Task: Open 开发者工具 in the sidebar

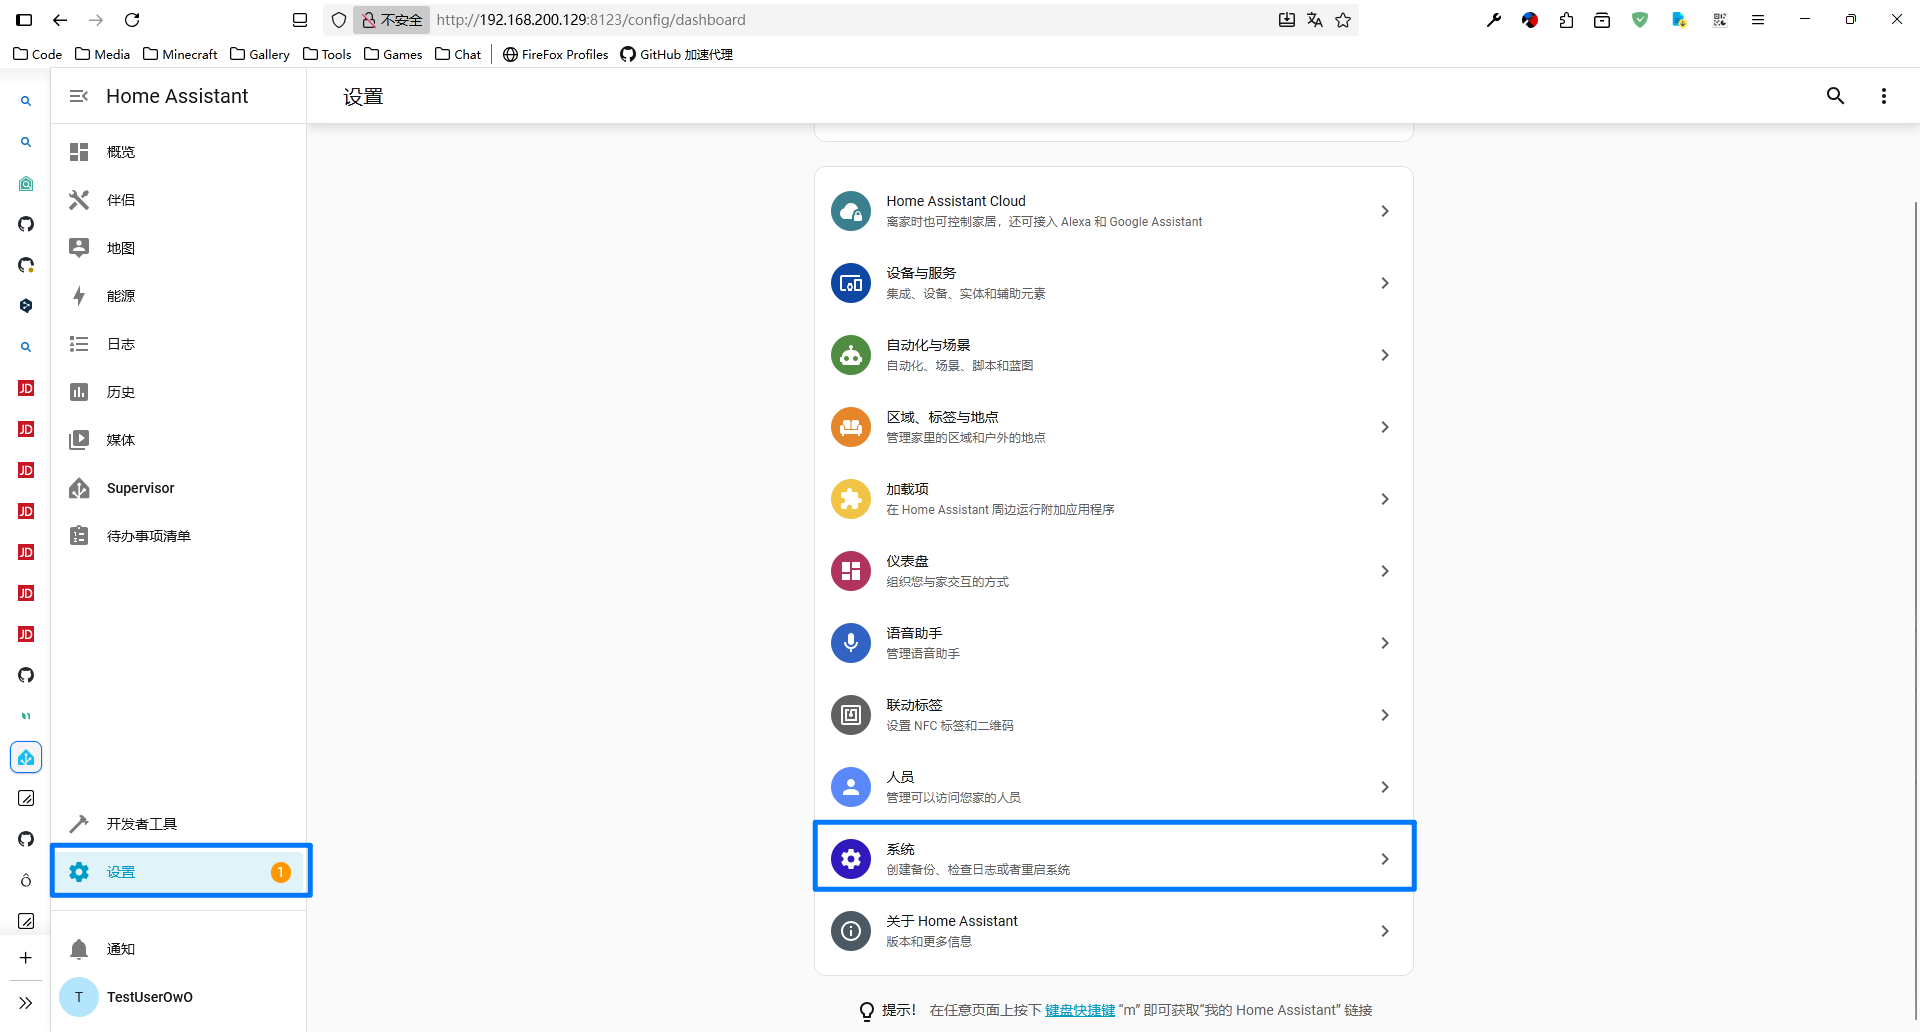Action: click(x=141, y=824)
